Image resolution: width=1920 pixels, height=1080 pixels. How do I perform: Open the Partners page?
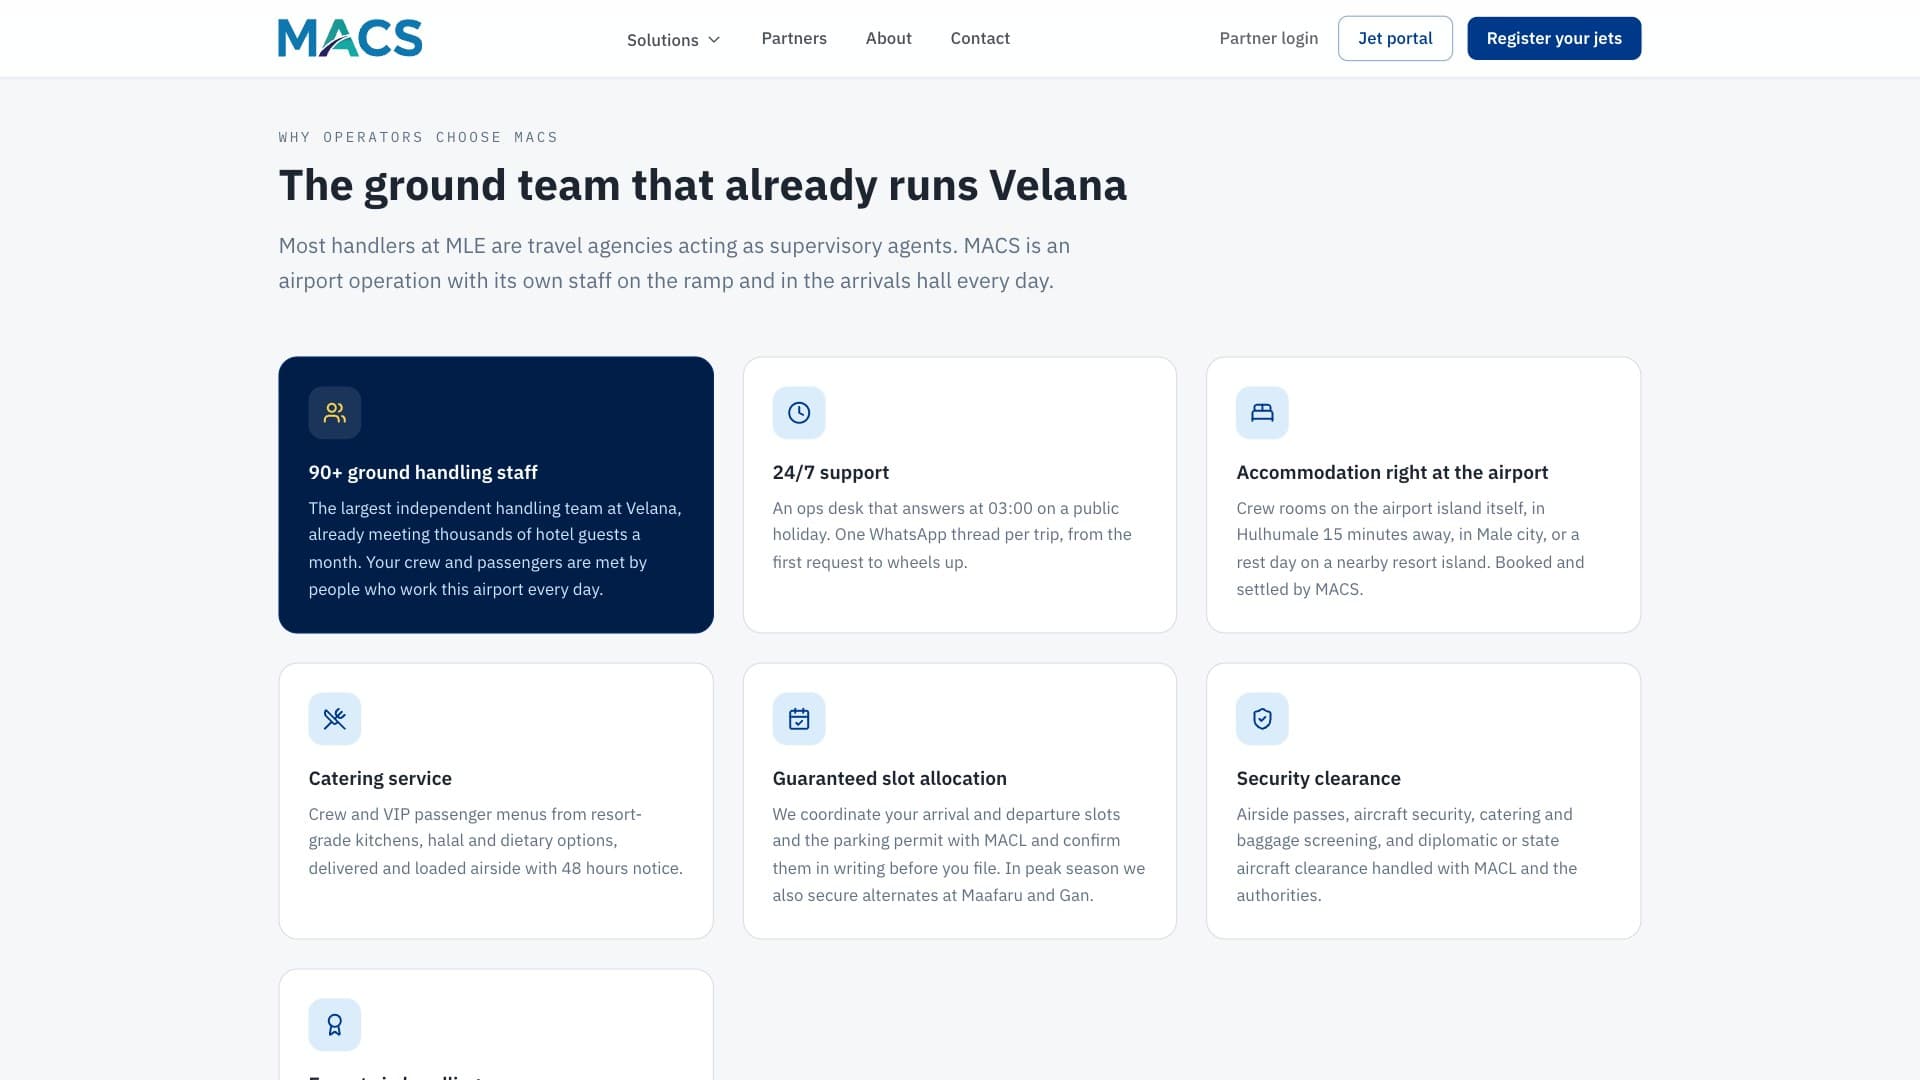[794, 38]
